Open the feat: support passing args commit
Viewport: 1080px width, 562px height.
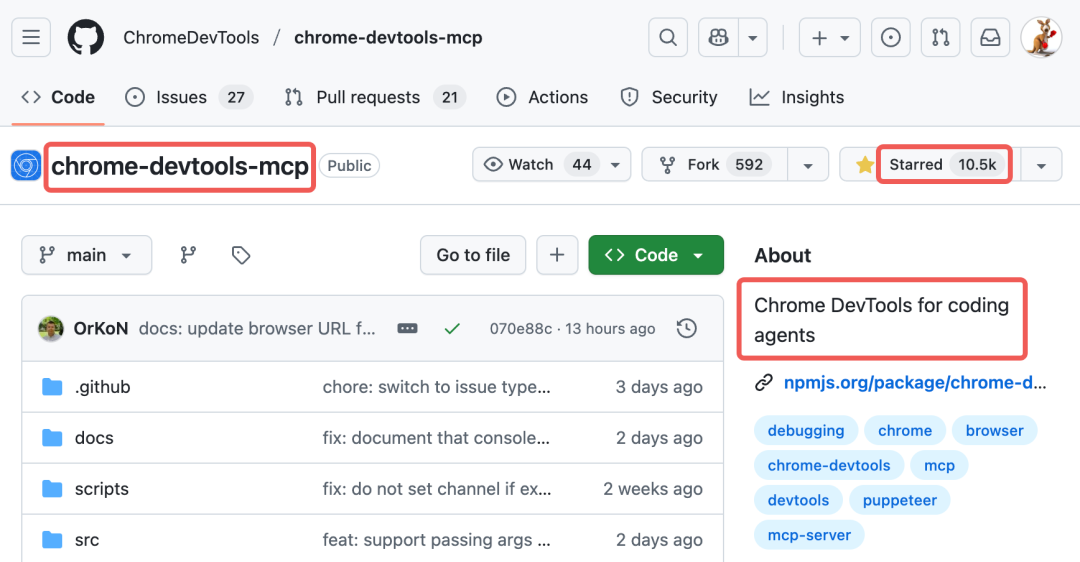click(437, 540)
